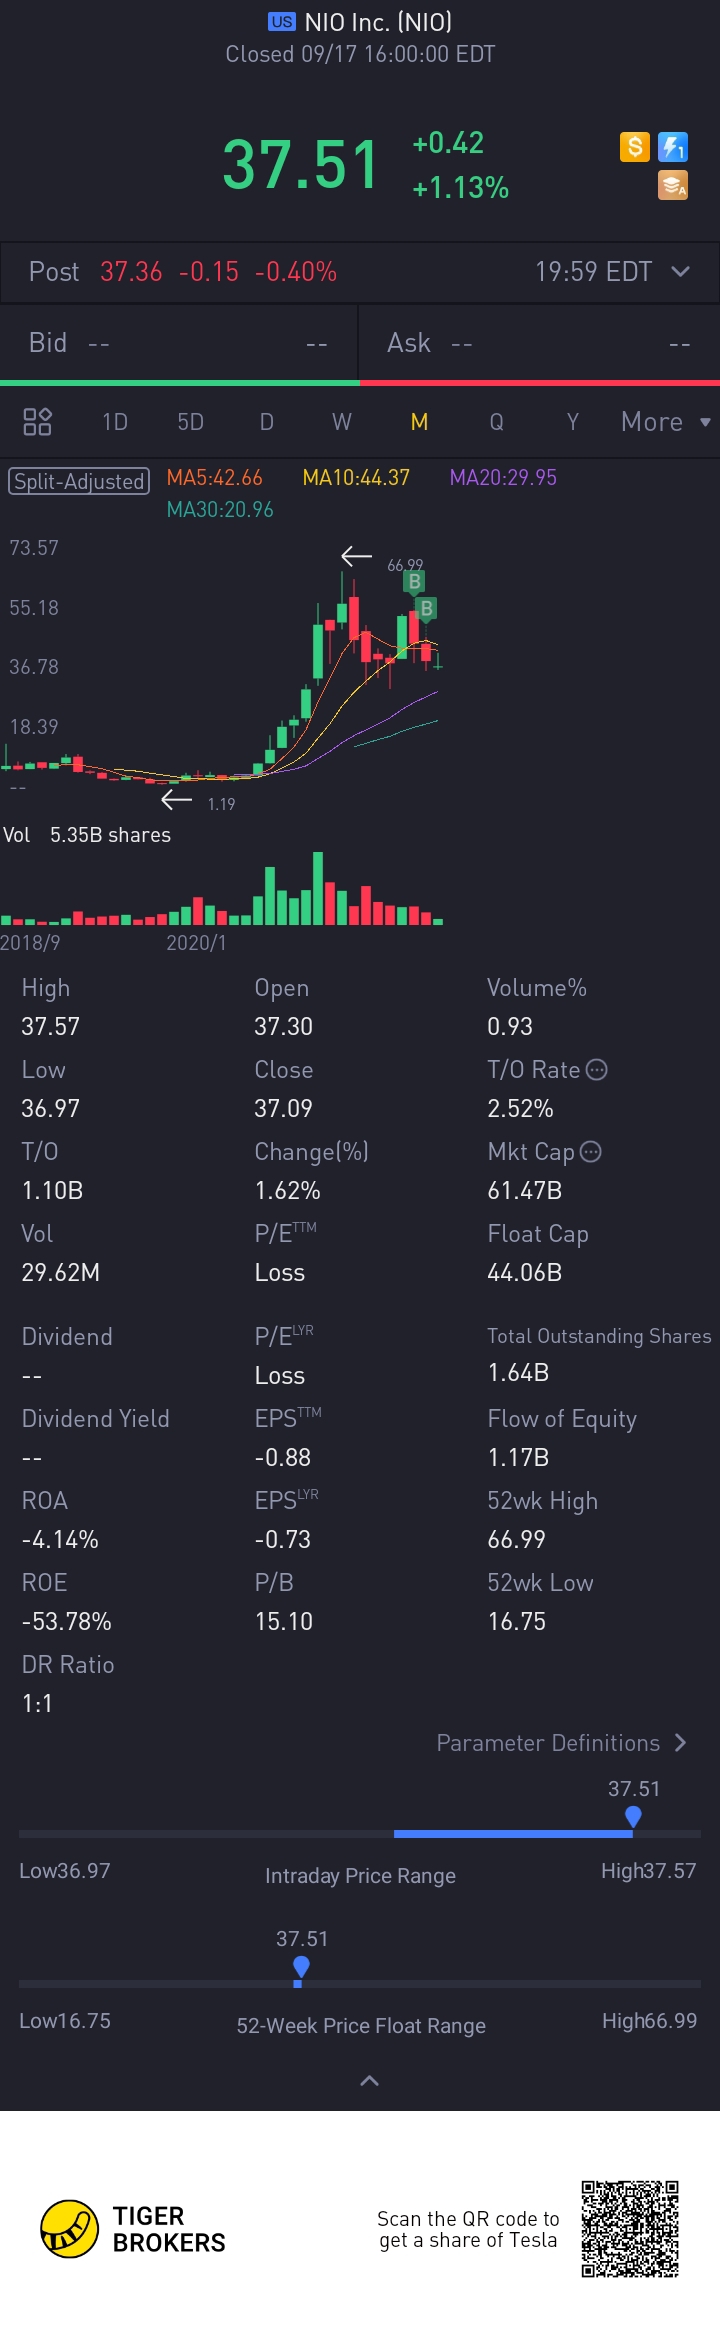This screenshot has height=2348, width=720.
Task: Collapse the details panel with up chevron
Action: click(x=369, y=2081)
